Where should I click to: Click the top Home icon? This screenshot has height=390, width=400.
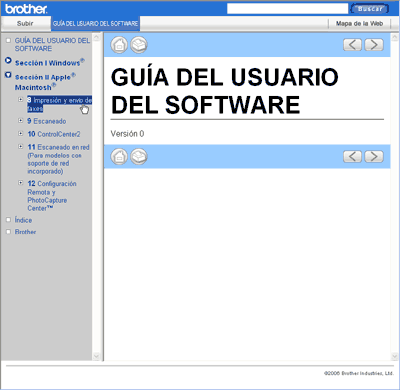tap(119, 45)
